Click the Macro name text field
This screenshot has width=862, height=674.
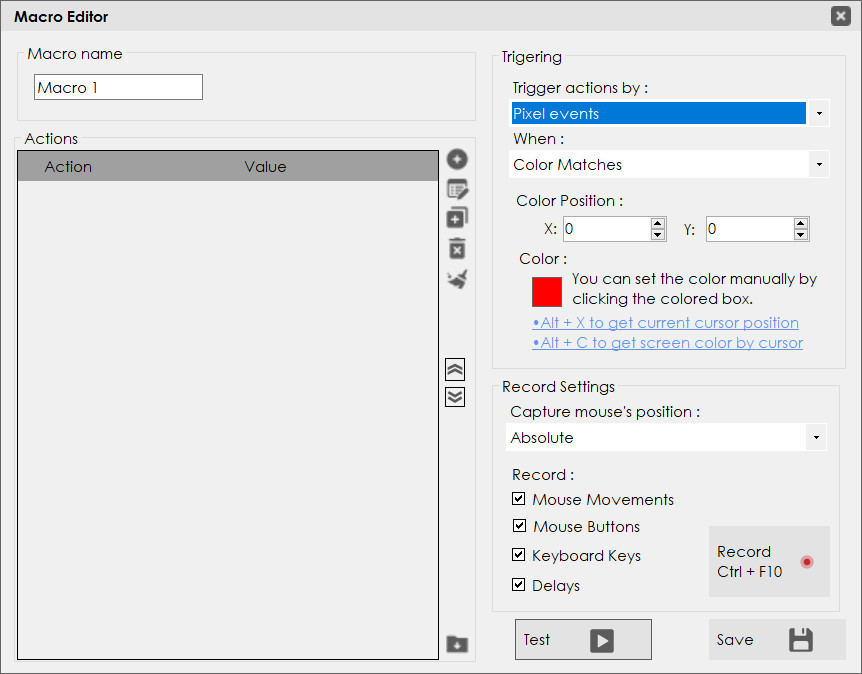[118, 87]
